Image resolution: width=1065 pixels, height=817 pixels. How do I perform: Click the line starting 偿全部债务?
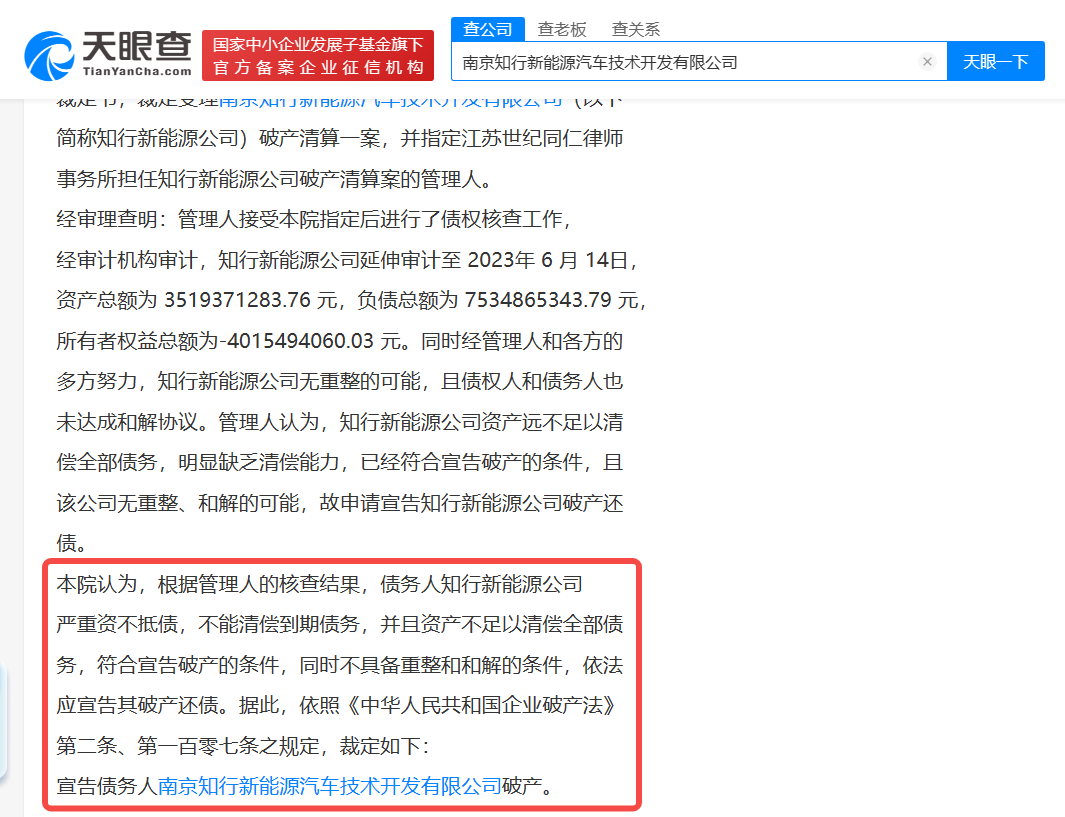coord(340,462)
